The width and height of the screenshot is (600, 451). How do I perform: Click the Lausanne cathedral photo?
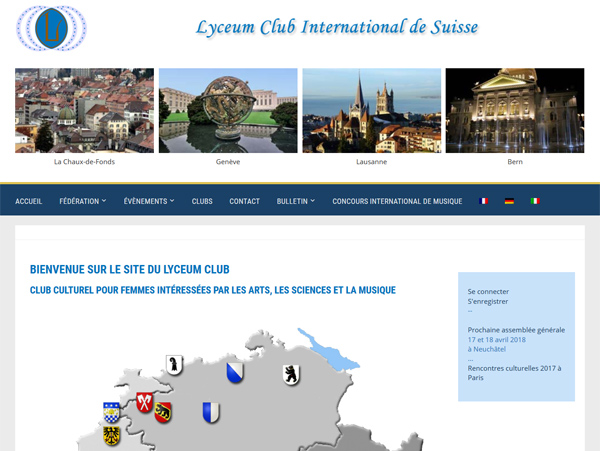click(x=372, y=111)
